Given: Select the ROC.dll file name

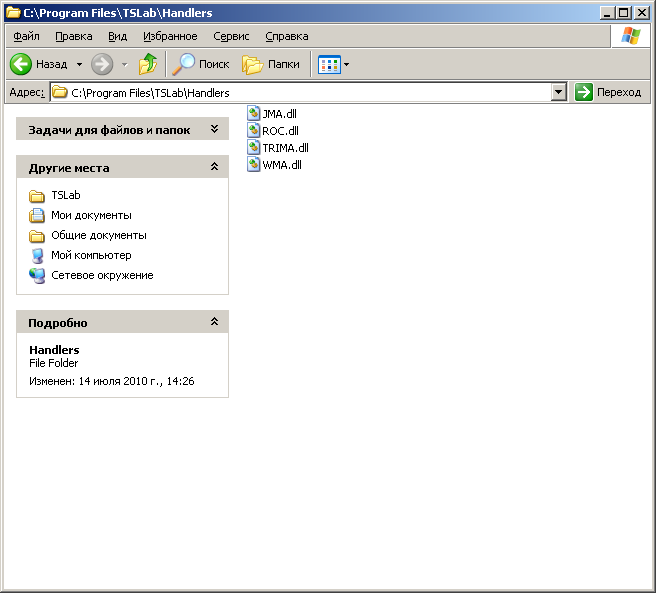Looking at the screenshot, I should tap(280, 131).
